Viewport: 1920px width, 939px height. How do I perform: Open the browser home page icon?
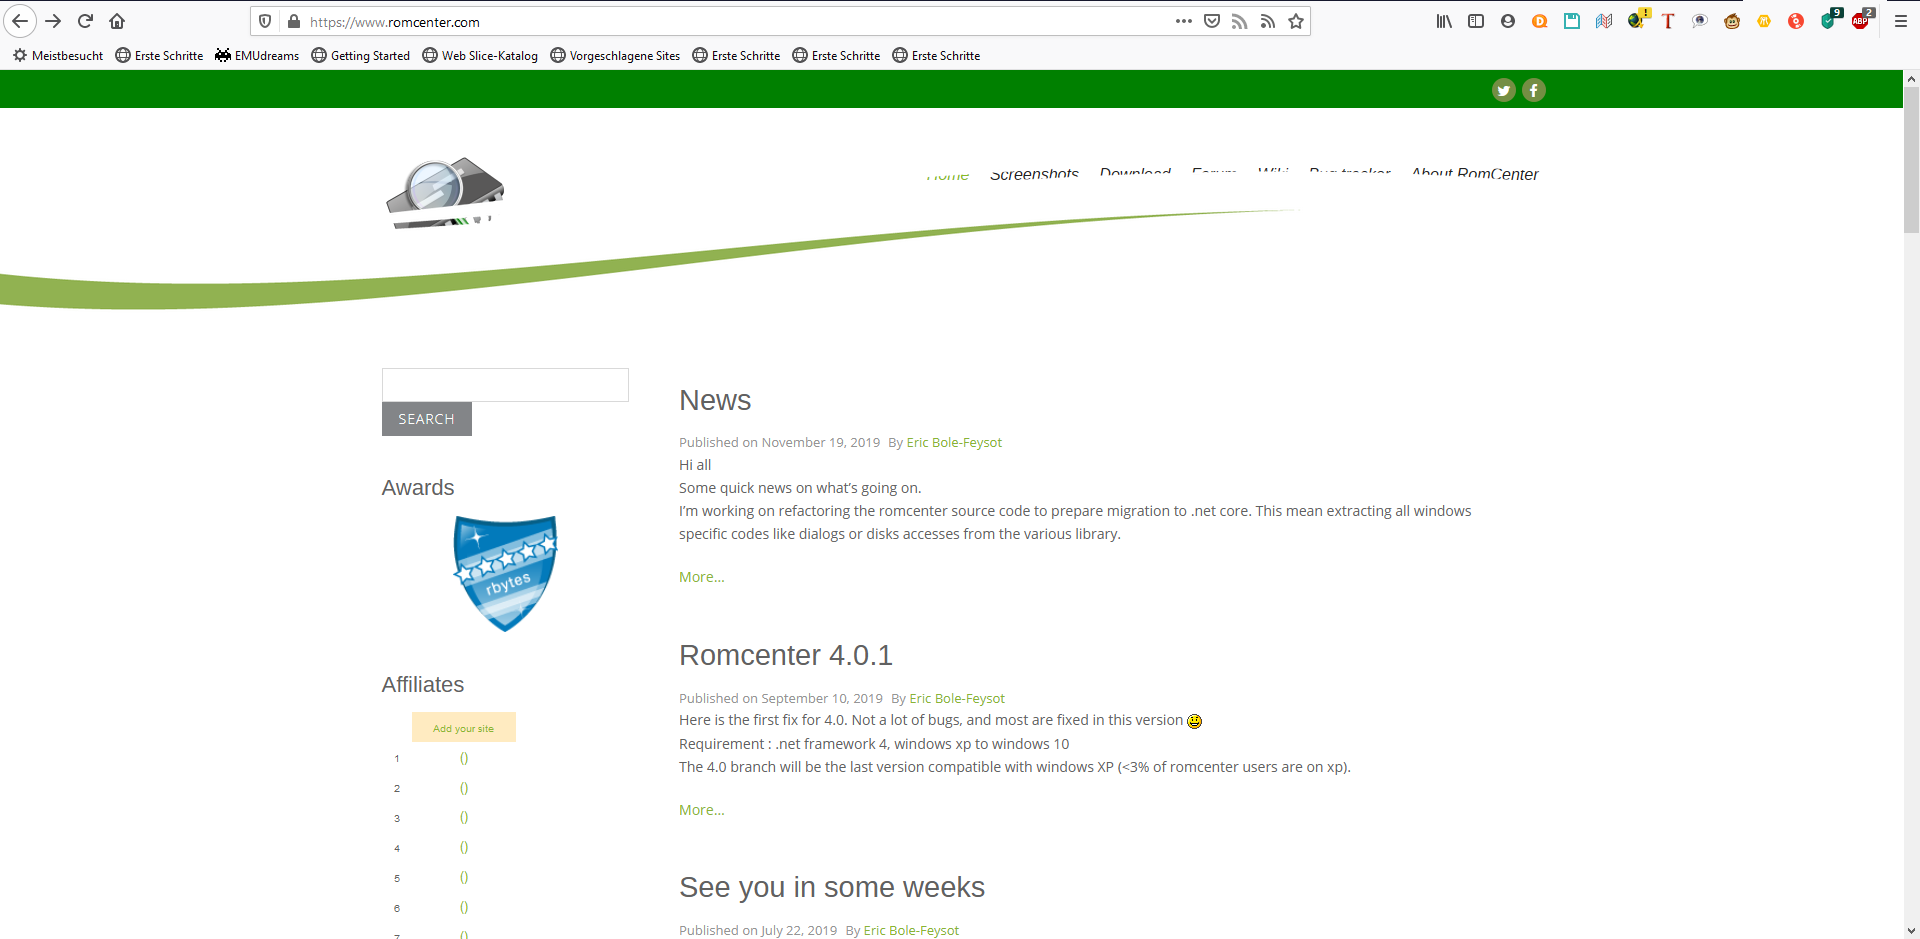pos(117,21)
